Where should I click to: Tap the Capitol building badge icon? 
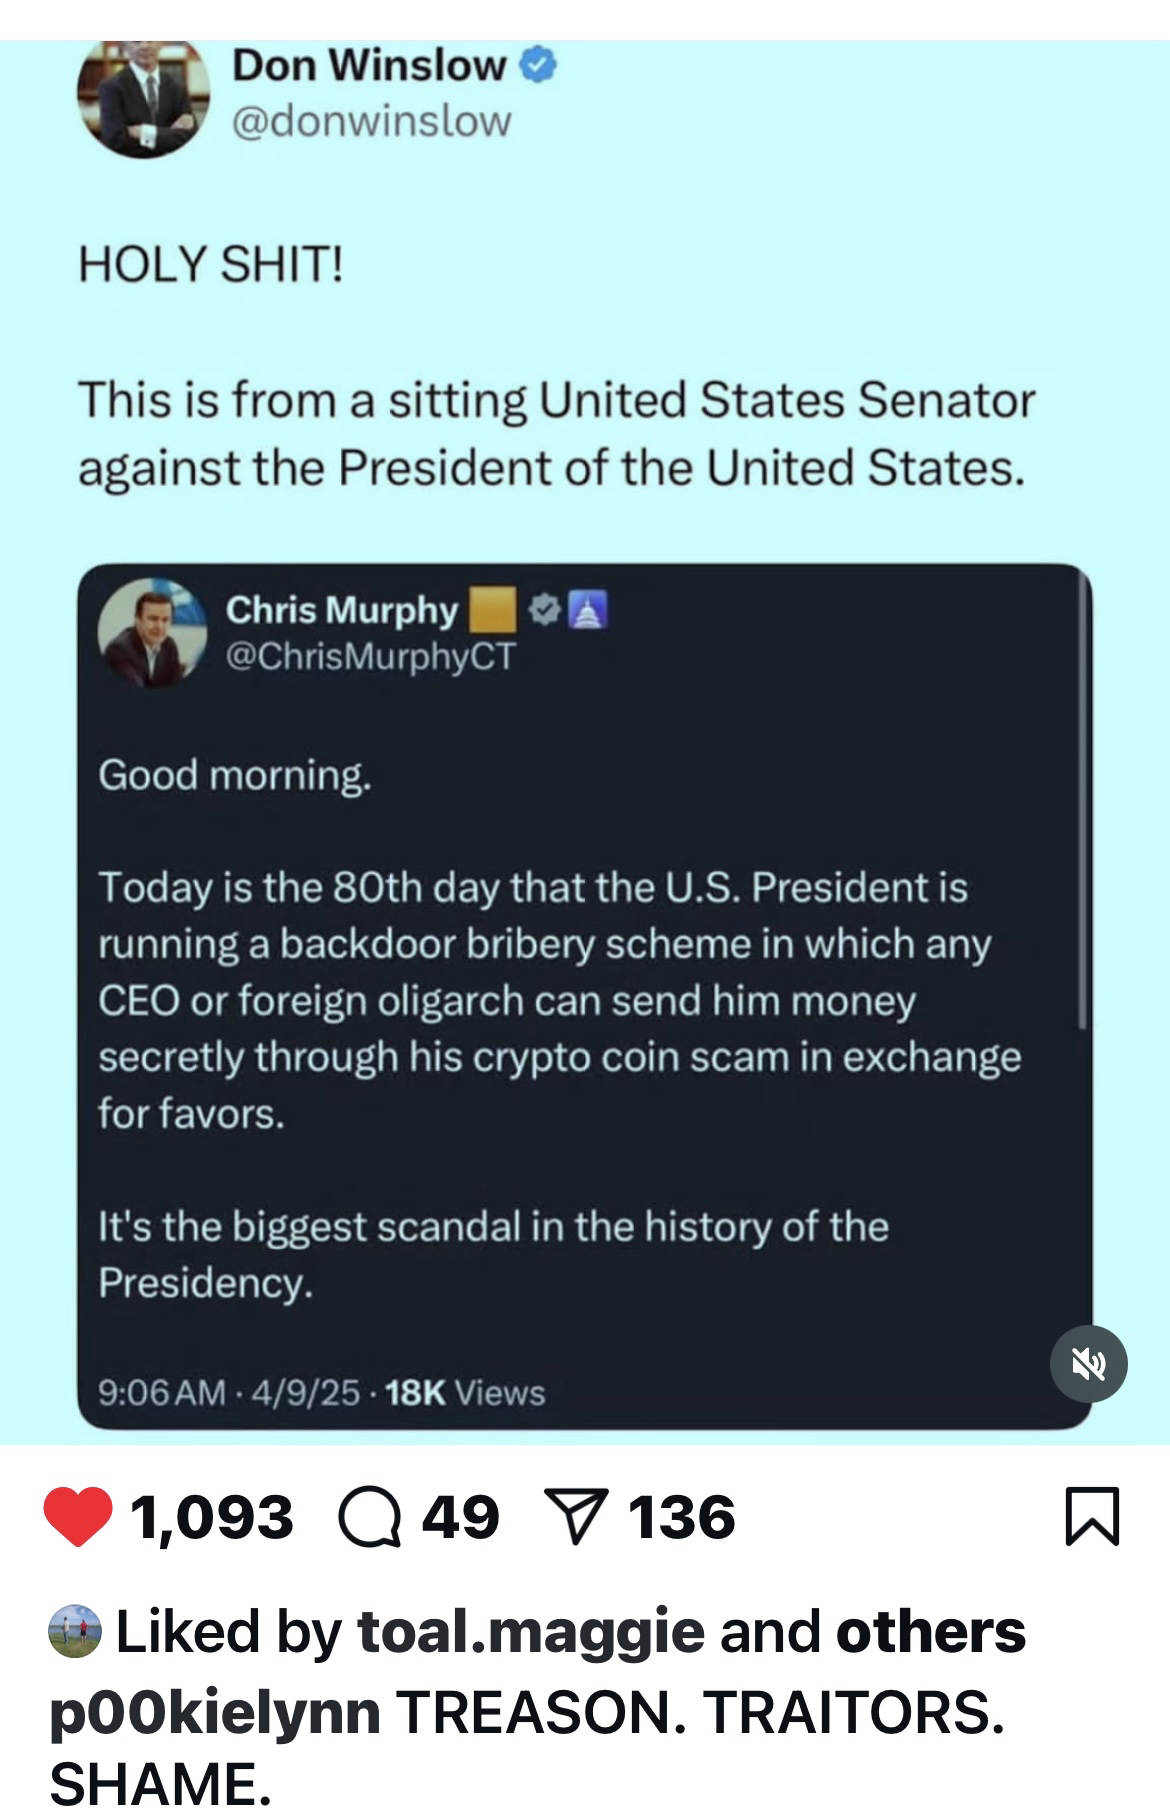[588, 609]
